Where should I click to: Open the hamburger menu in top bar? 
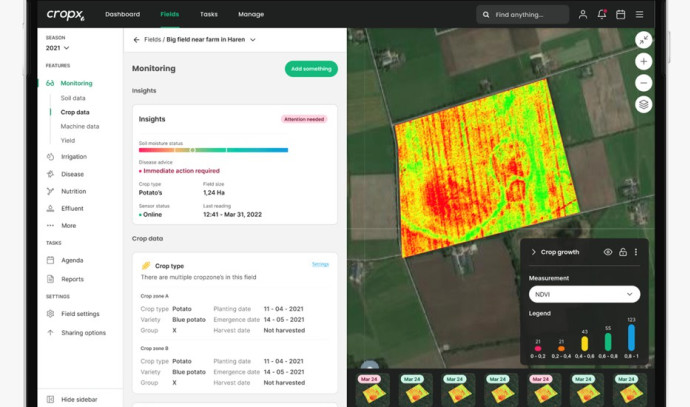pyautogui.click(x=639, y=15)
